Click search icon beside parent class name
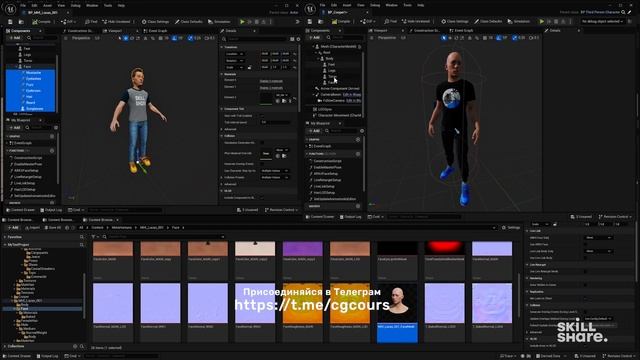Screen dimensions: 640x360 [623, 12]
